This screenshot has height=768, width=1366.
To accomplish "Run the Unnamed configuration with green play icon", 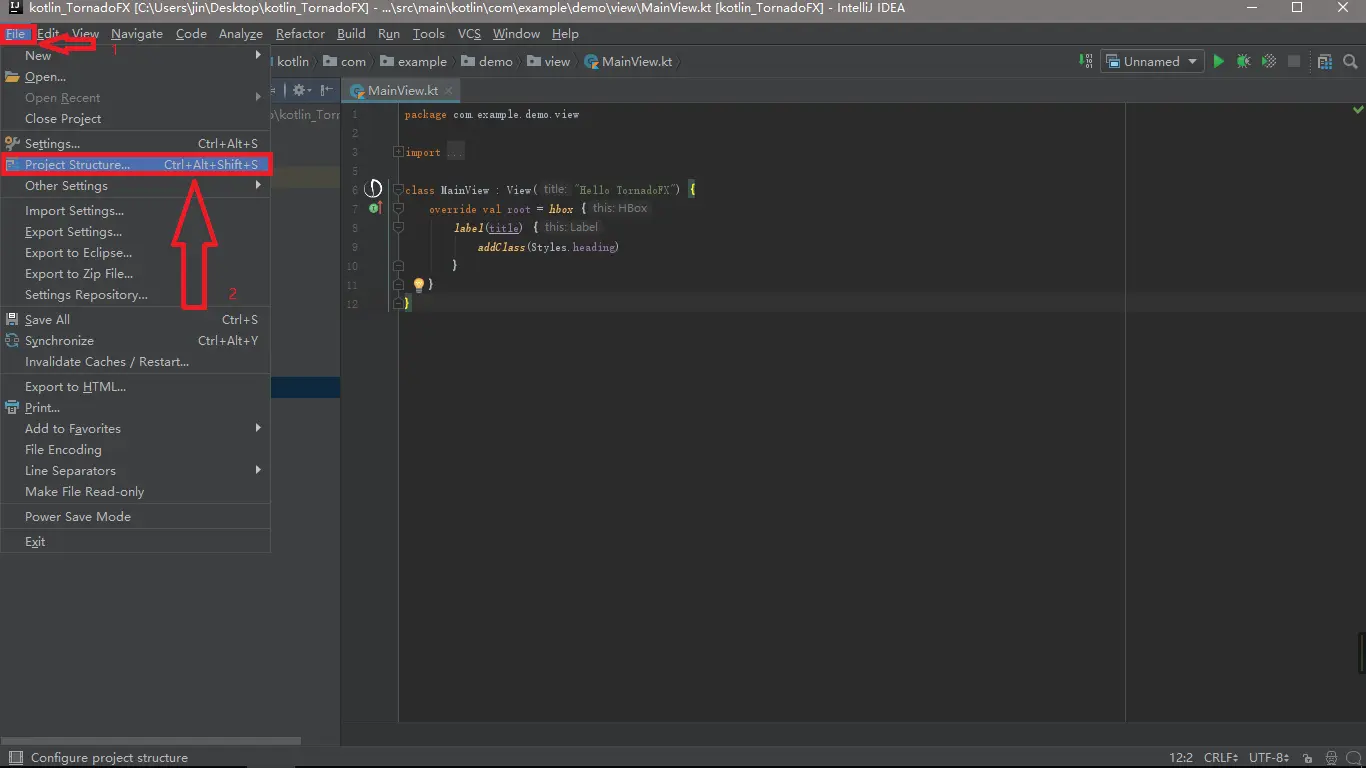I will click(1218, 61).
